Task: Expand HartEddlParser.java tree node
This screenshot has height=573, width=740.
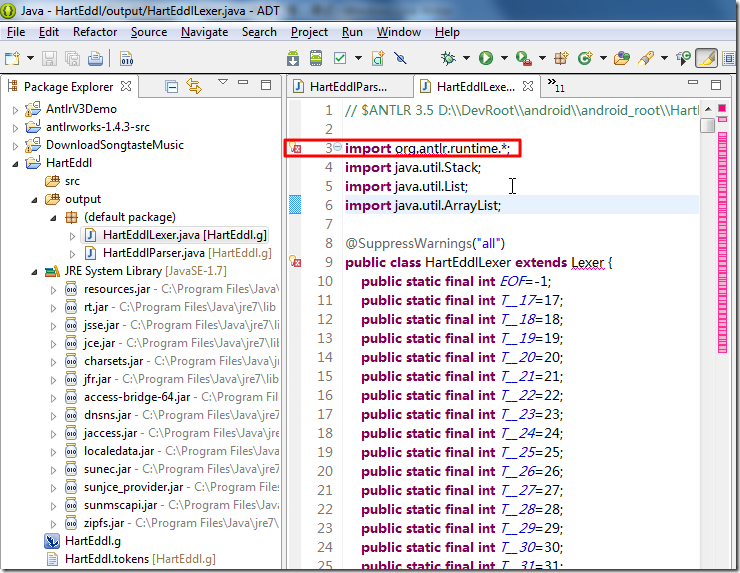Action: 72,254
